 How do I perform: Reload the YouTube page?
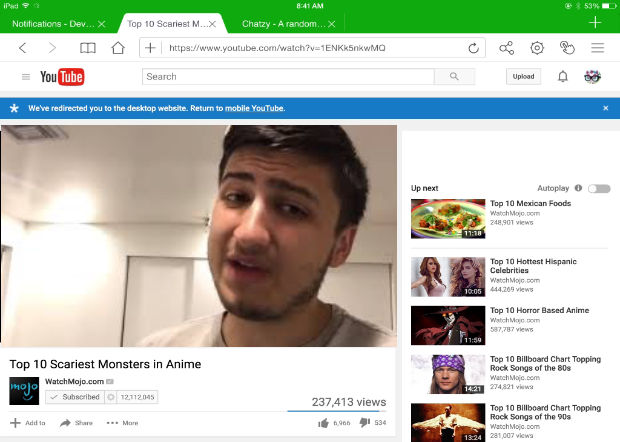(x=473, y=48)
